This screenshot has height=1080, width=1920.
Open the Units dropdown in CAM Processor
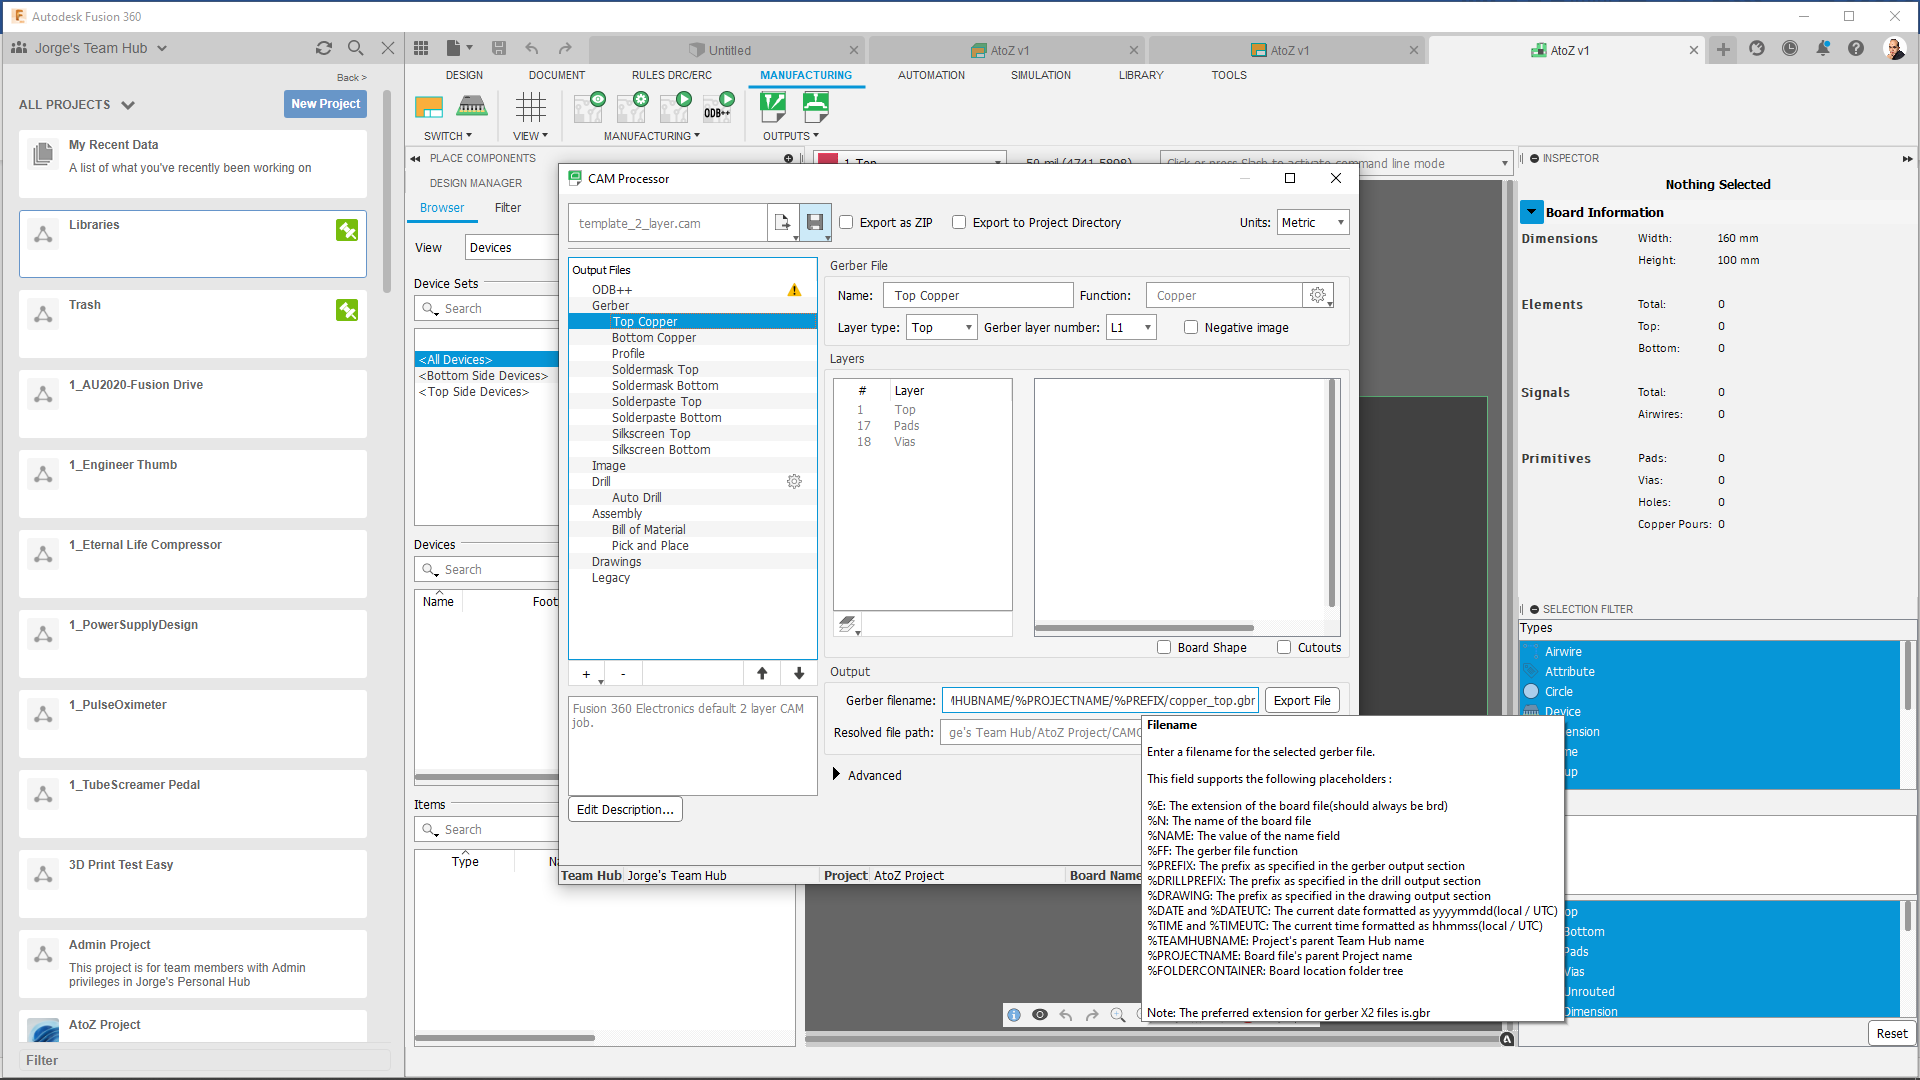[x=1312, y=222]
